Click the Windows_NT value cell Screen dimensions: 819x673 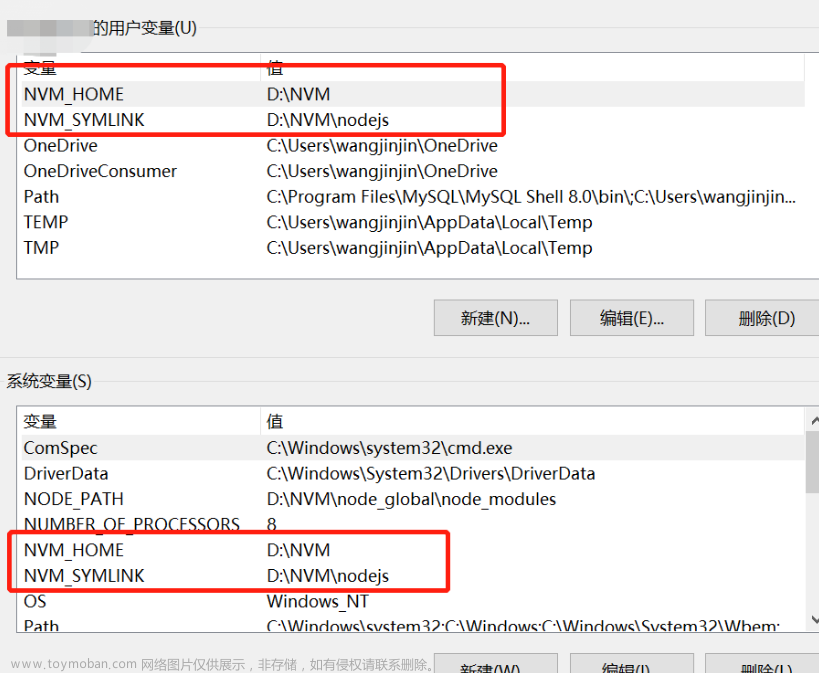(x=318, y=601)
